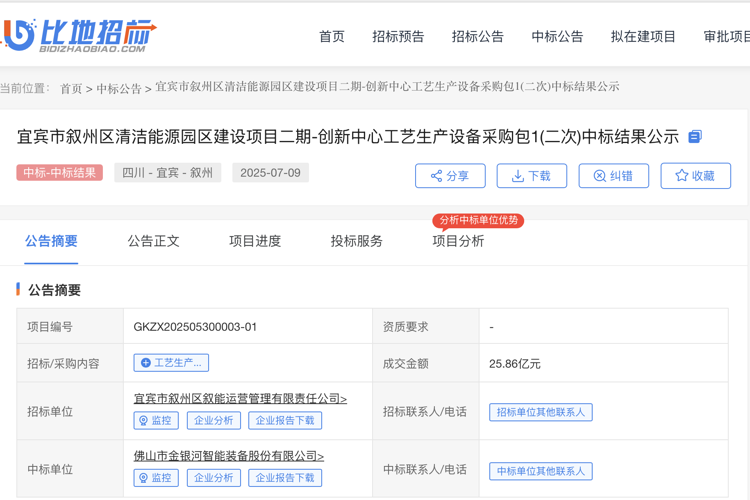Click 企业报告下载 for the 中标单位 row
Screen dimensions: 750x500
[285, 478]
